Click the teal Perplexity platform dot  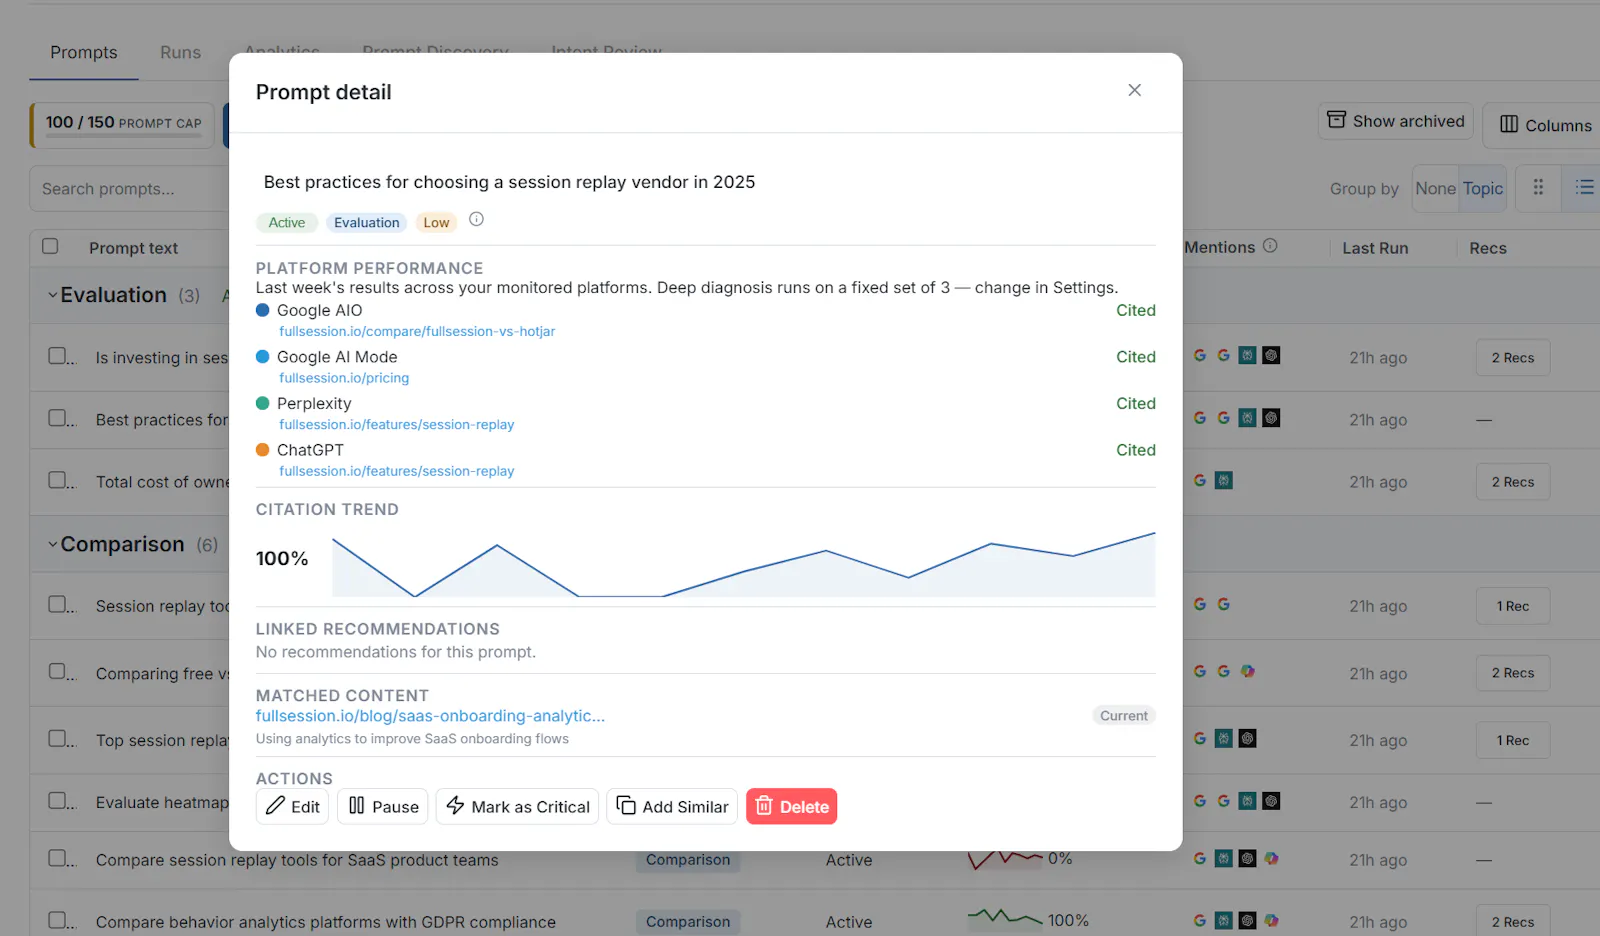[263, 403]
